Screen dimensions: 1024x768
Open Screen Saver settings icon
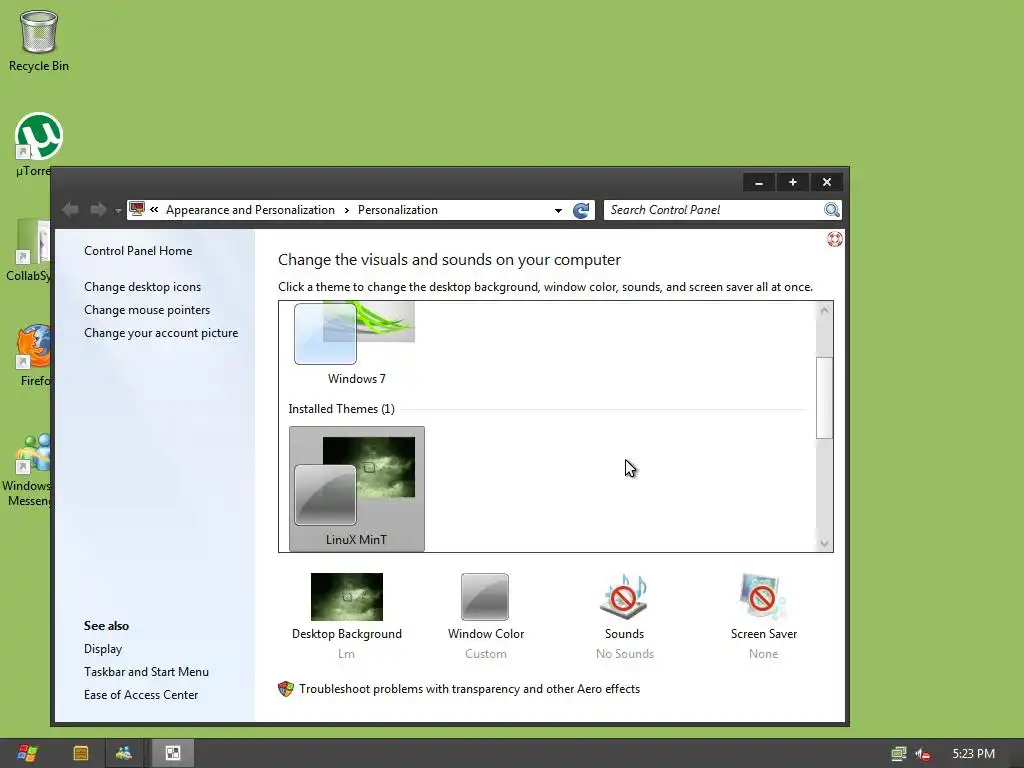click(763, 596)
